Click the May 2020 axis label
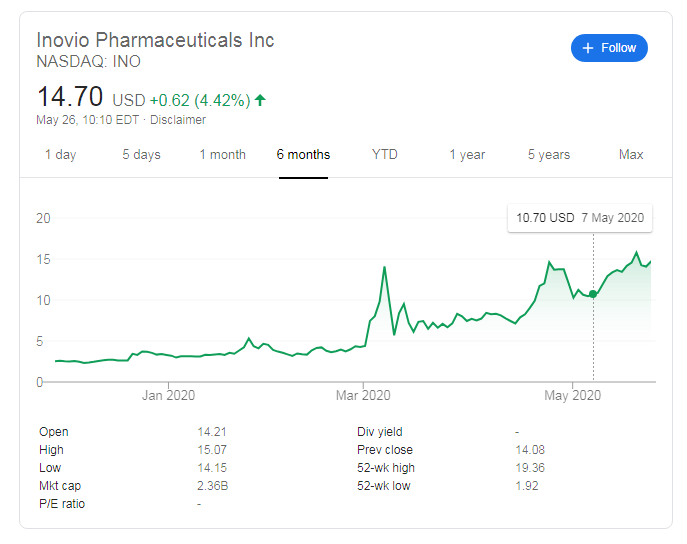The height and width of the screenshot is (544, 687). tap(570, 396)
